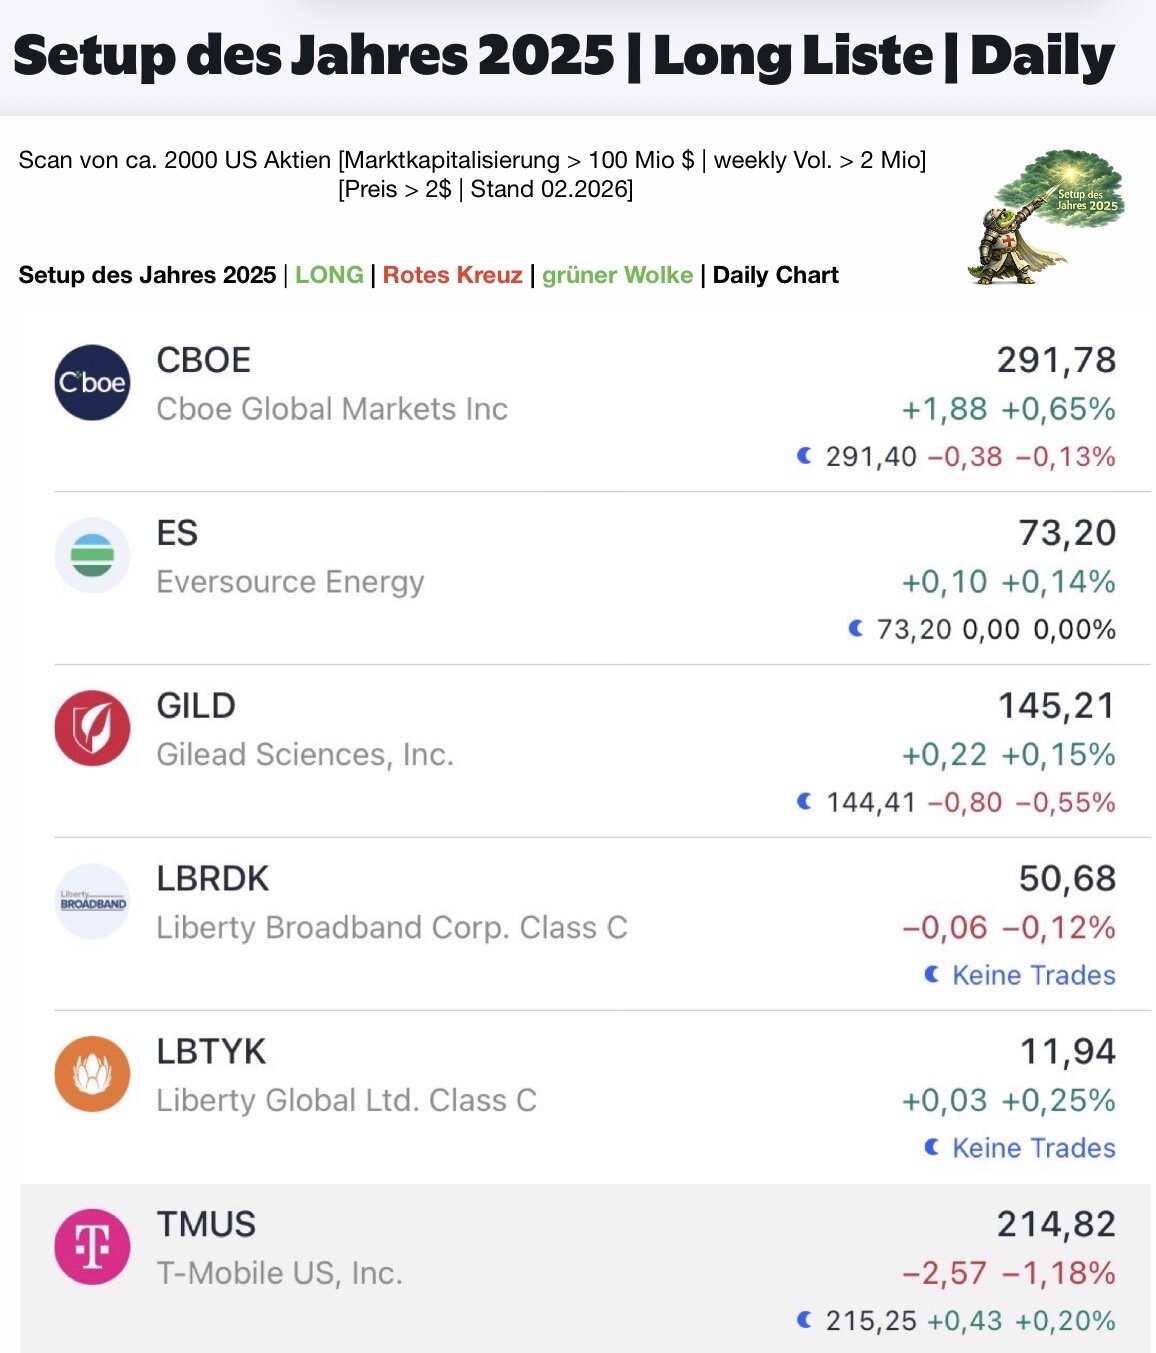Screen dimensions: 1156x1353
Task: Click the Rotes Kreuz red label
Action: [452, 275]
